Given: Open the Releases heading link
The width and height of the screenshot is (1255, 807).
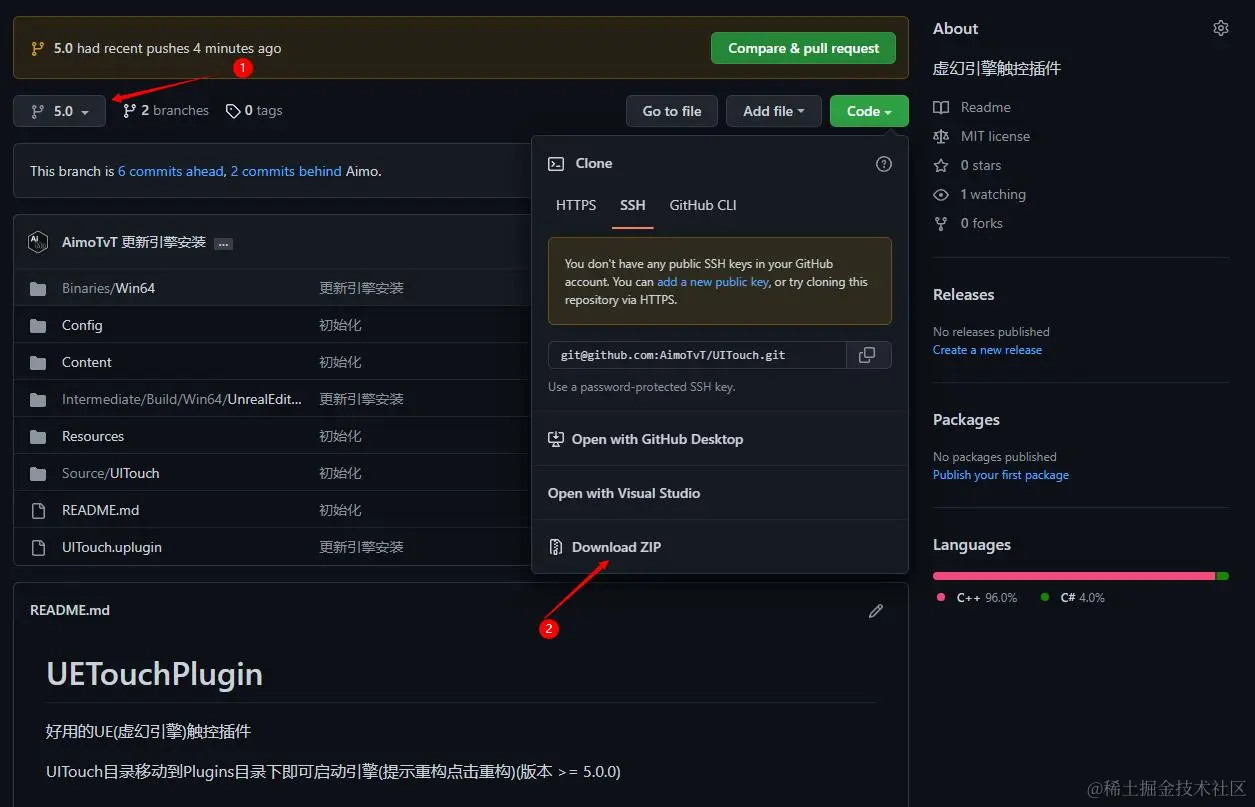Looking at the screenshot, I should coord(964,295).
